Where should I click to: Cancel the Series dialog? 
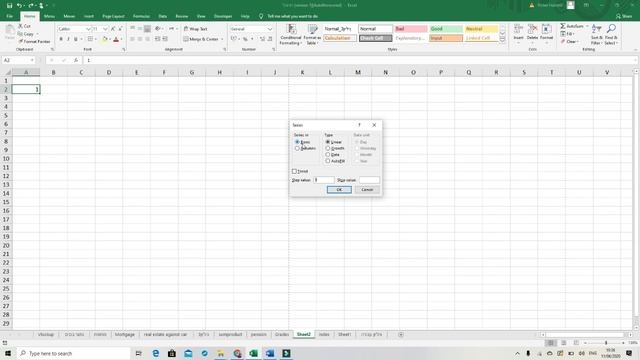click(x=367, y=190)
